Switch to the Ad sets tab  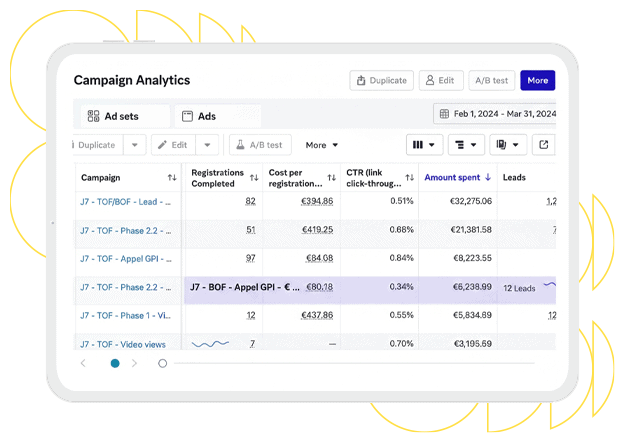coord(113,116)
